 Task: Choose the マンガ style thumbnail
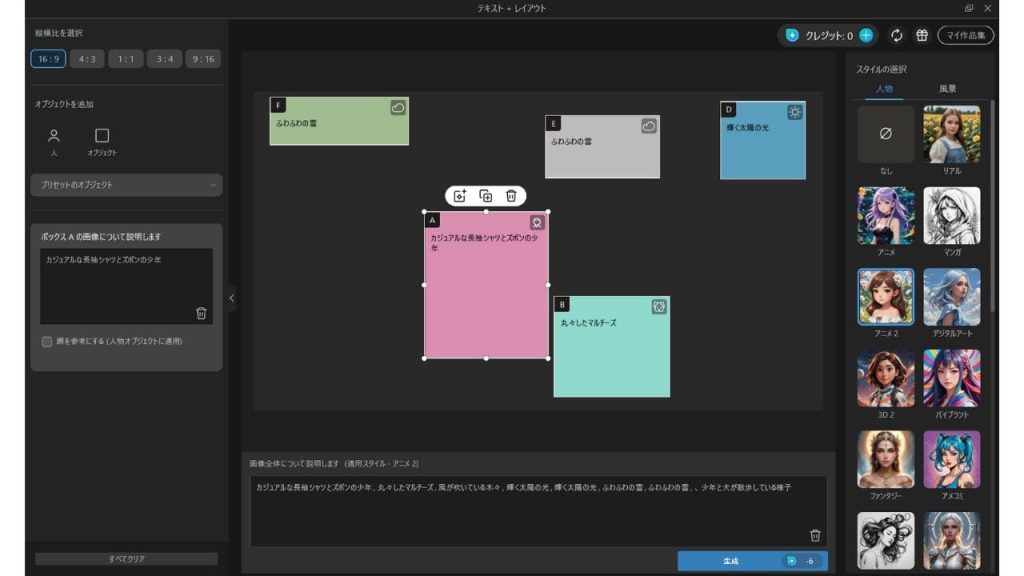point(951,216)
